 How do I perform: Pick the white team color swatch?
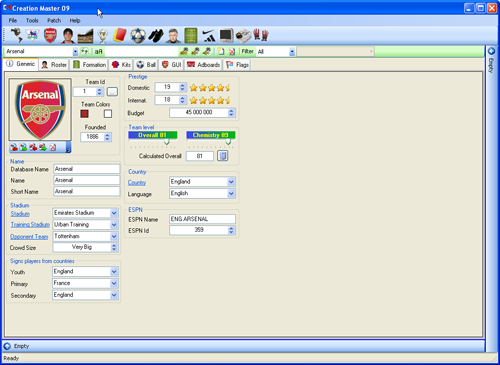click(108, 114)
